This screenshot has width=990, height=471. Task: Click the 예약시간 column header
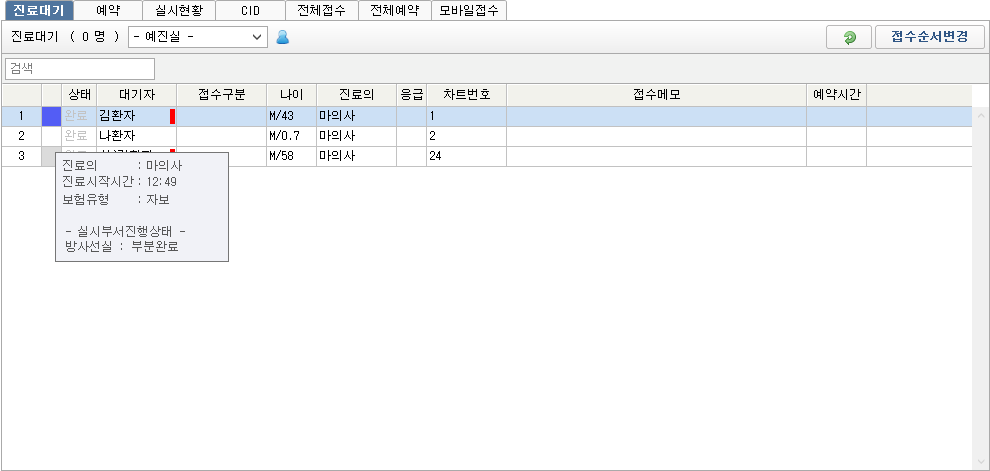point(836,95)
